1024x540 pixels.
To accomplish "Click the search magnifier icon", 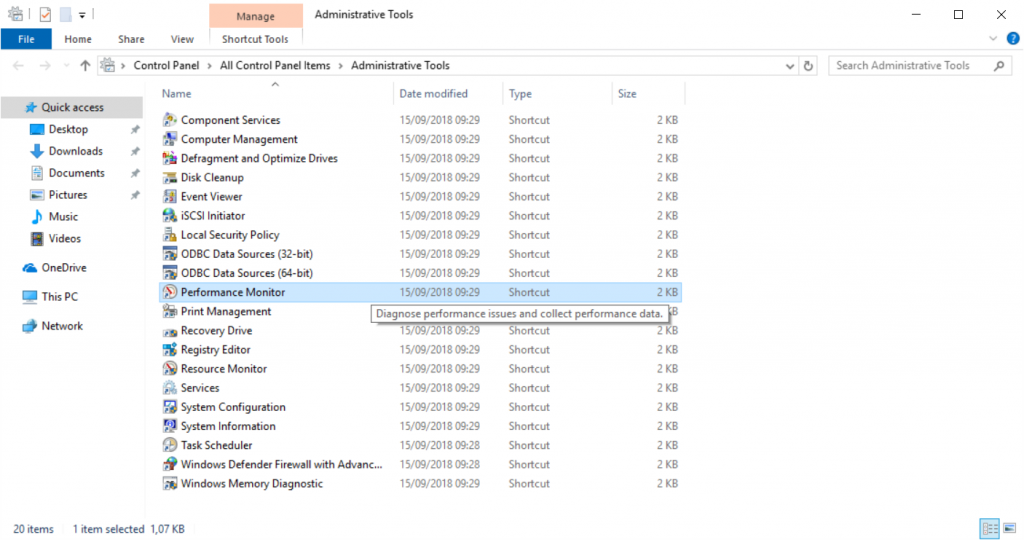I will [x=999, y=65].
